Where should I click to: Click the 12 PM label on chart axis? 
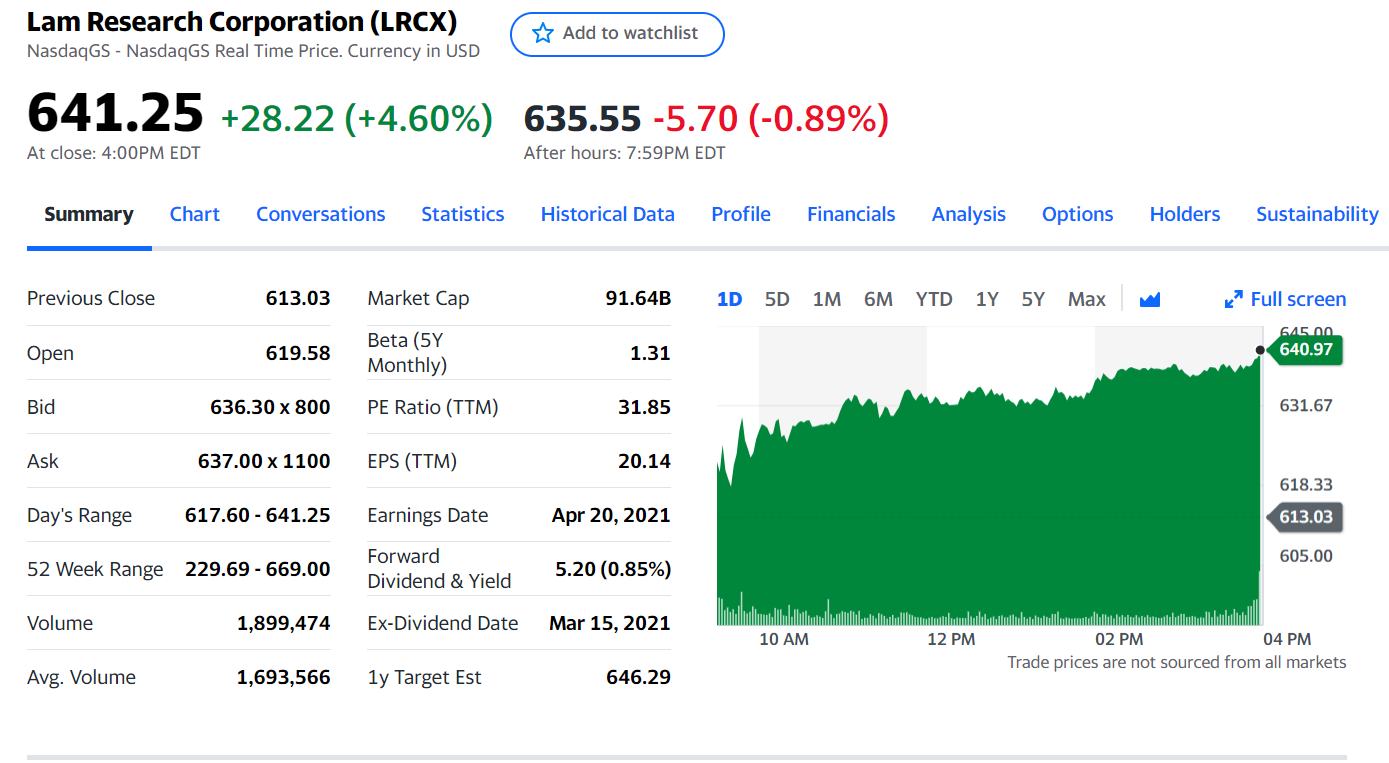951,639
